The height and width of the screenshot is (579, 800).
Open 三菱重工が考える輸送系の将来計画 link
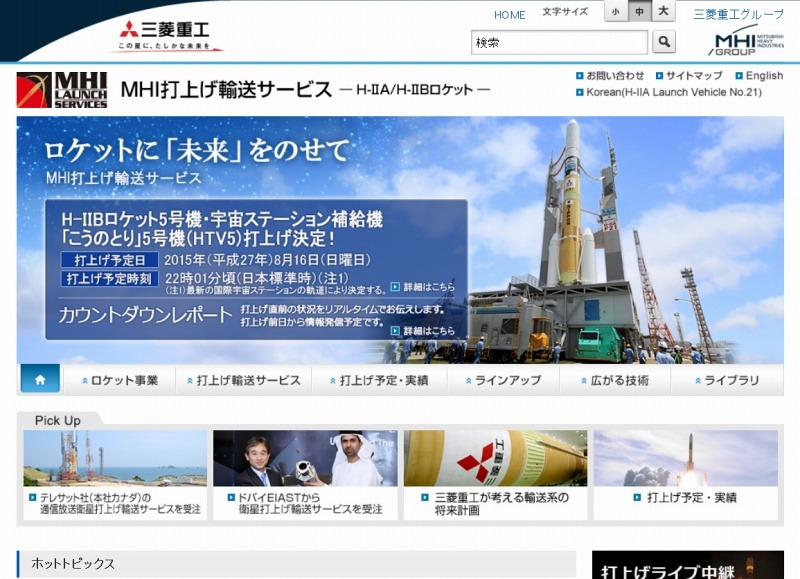(495, 504)
